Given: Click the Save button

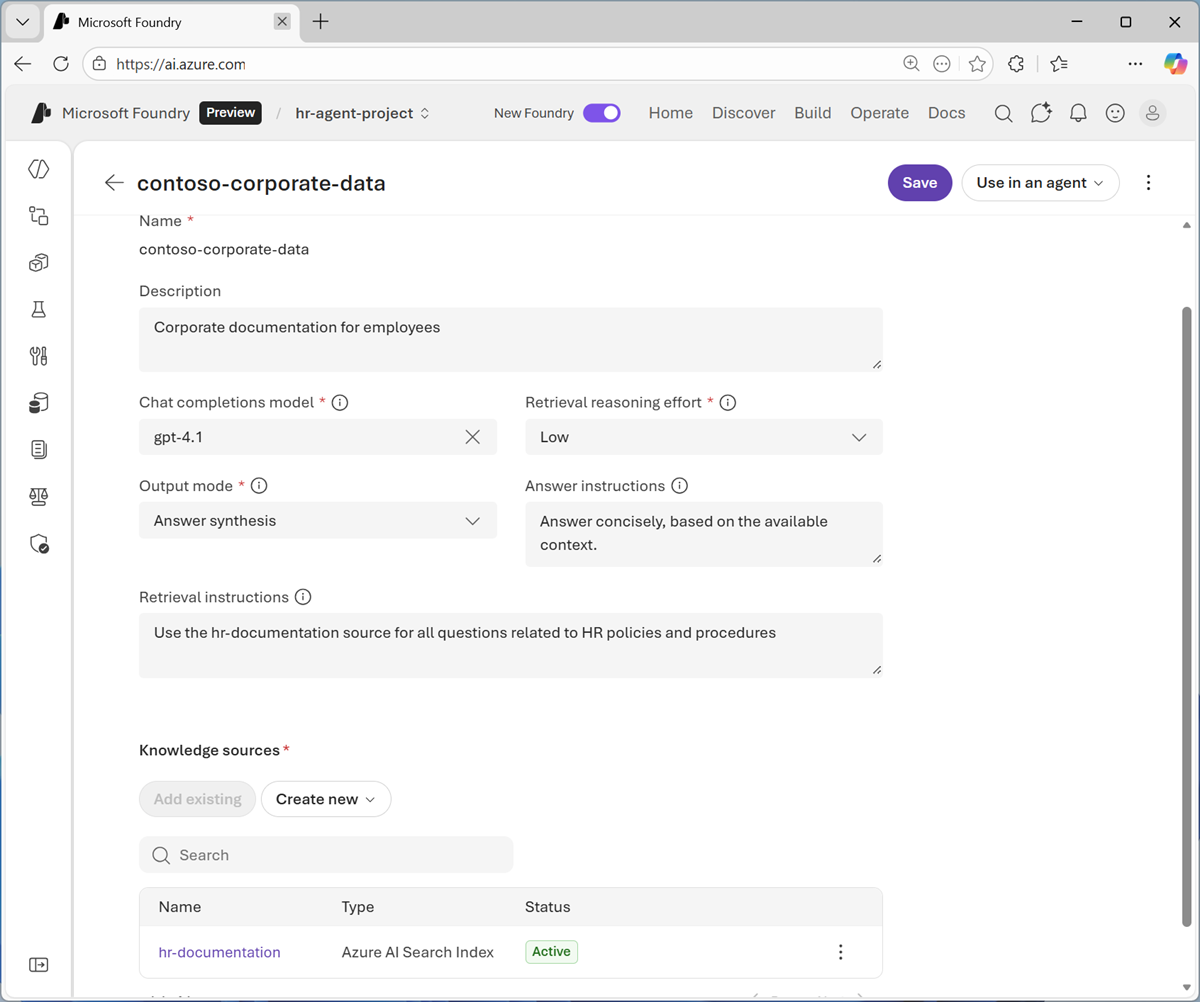Looking at the screenshot, I should [919, 183].
